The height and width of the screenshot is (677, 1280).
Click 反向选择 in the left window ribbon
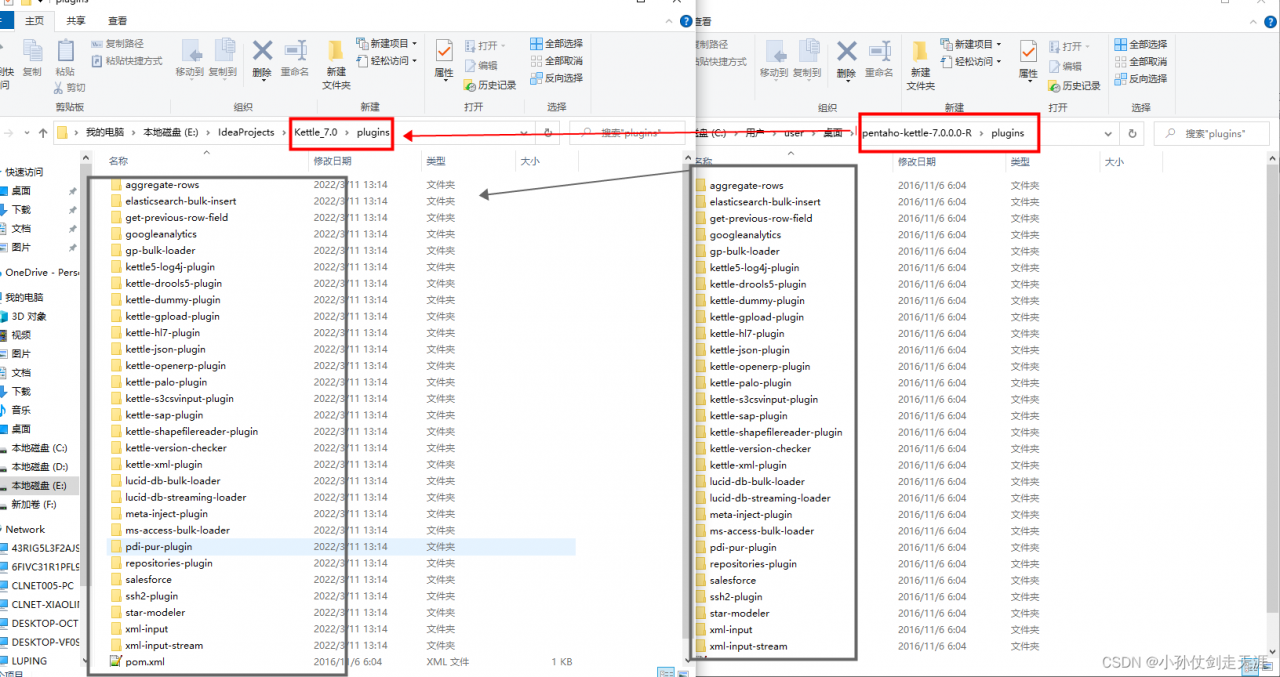pyautogui.click(x=556, y=78)
